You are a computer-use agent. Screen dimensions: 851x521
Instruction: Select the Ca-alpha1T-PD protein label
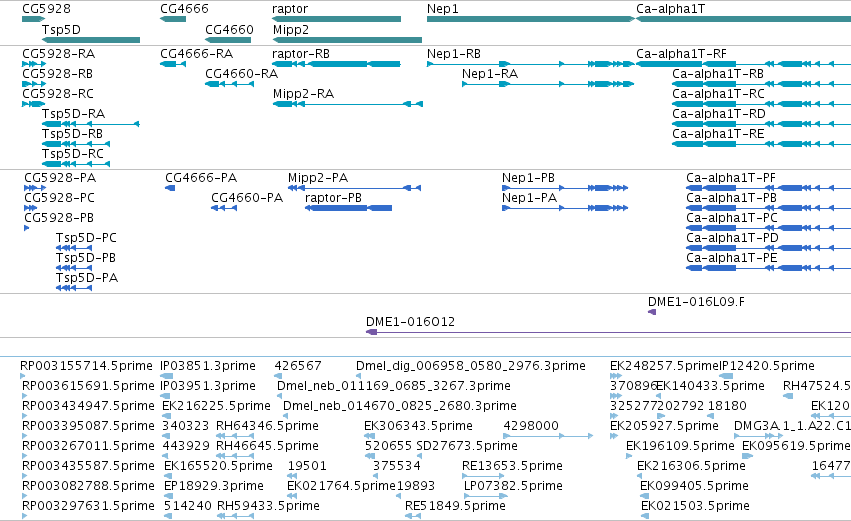(732, 238)
